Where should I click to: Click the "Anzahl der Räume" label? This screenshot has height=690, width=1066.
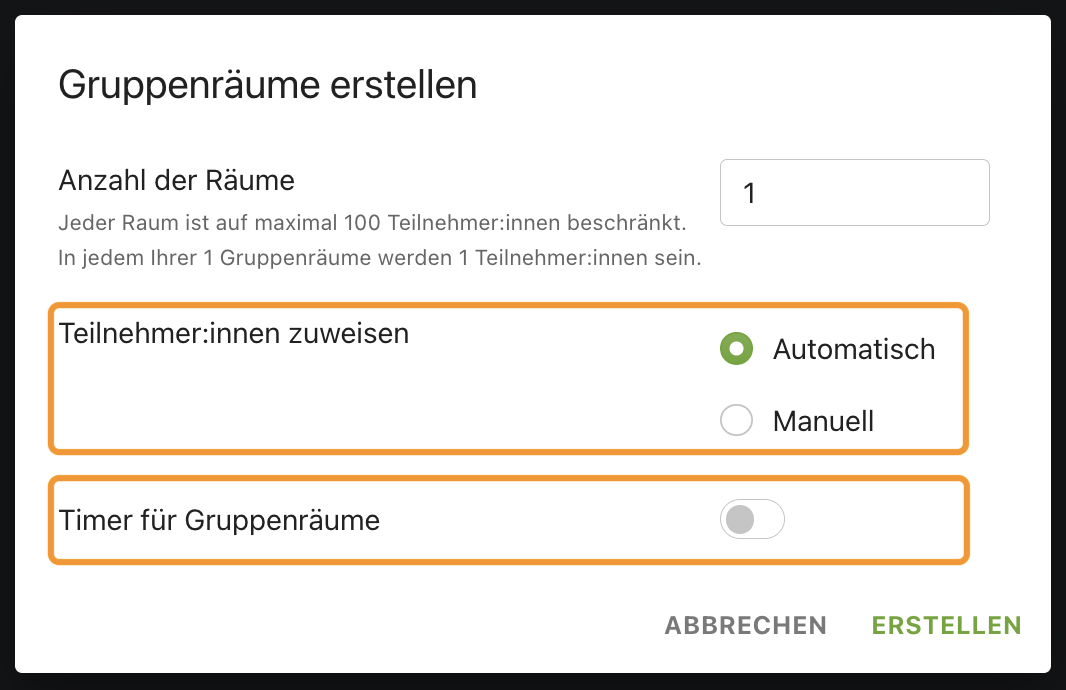(177, 181)
